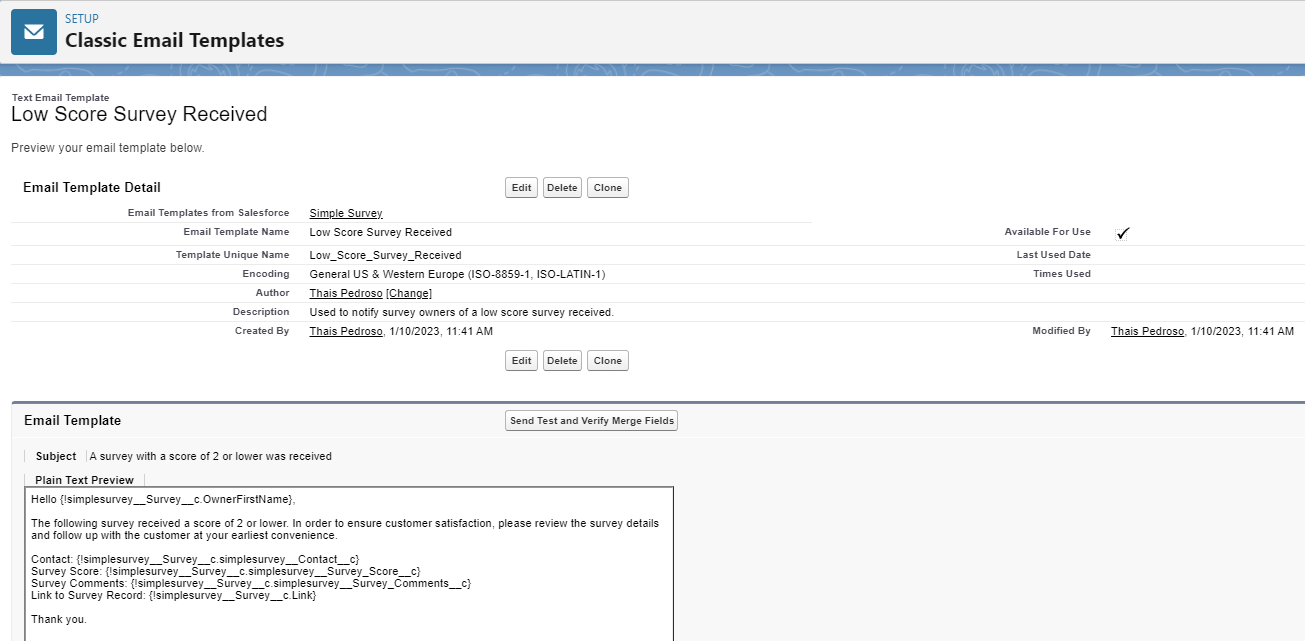Screen dimensions: 1305x641
Task: Open the Simple Survey folder link
Action: click(346, 213)
